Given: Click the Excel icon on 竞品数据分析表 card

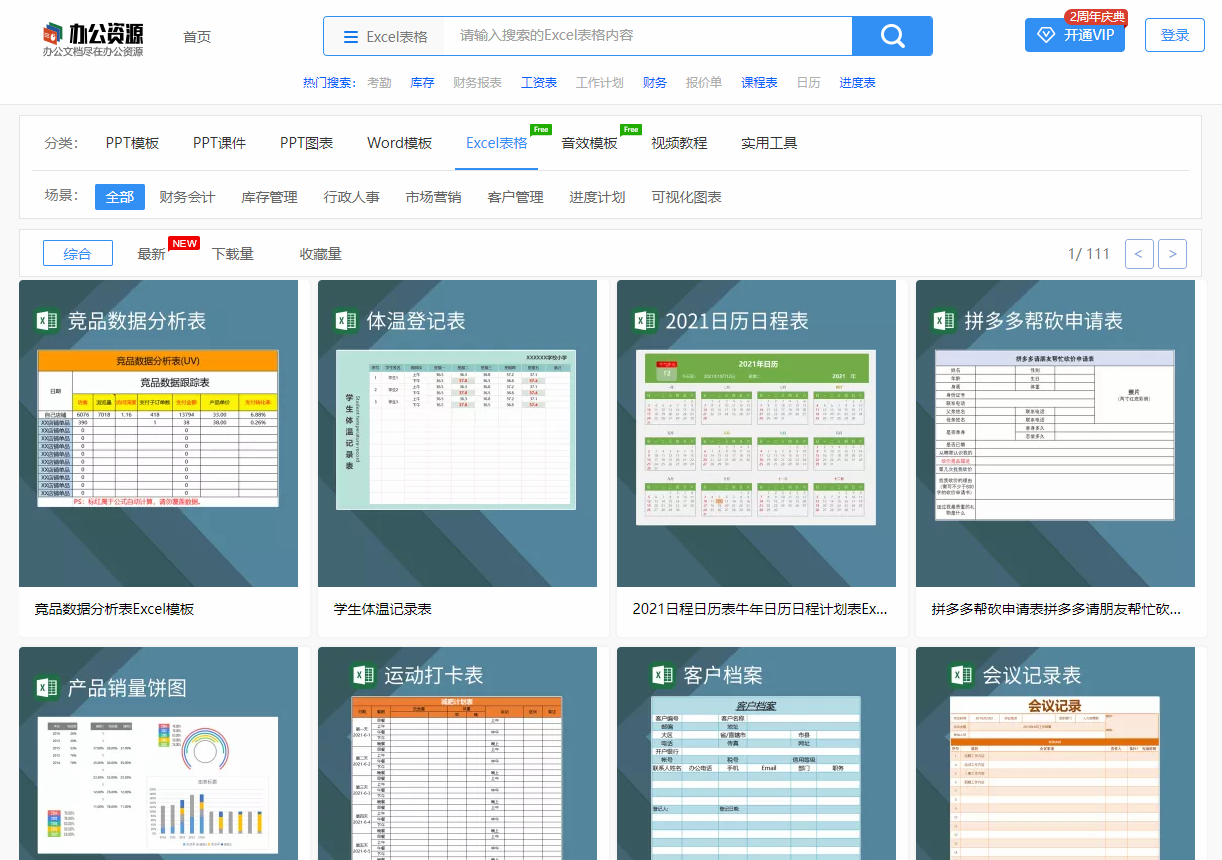Looking at the screenshot, I should (x=46, y=320).
